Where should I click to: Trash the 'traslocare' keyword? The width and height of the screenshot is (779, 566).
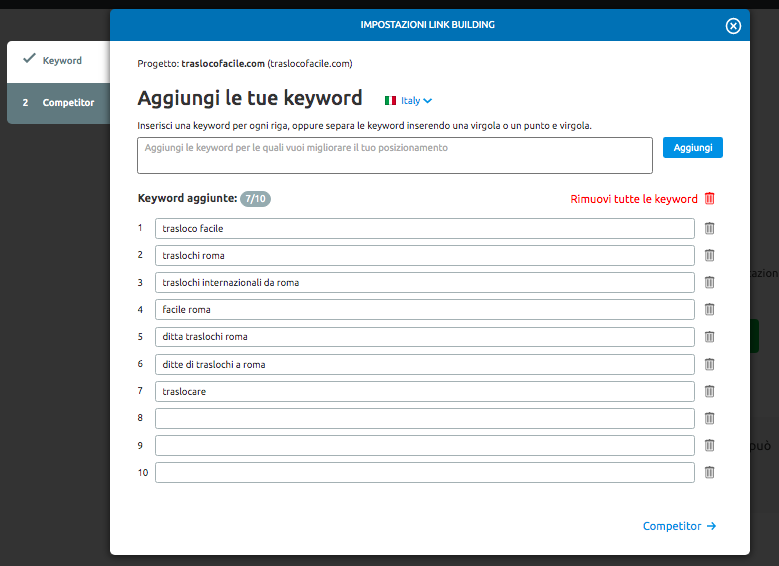click(709, 391)
